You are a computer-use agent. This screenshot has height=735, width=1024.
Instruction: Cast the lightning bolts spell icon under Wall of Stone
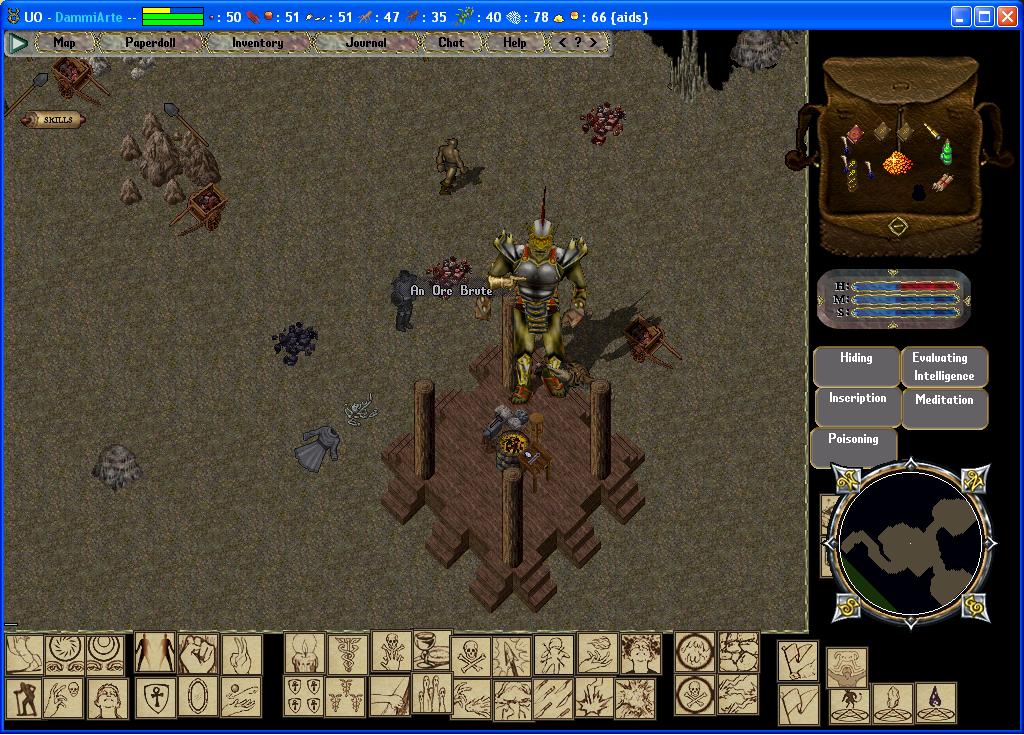(738, 694)
